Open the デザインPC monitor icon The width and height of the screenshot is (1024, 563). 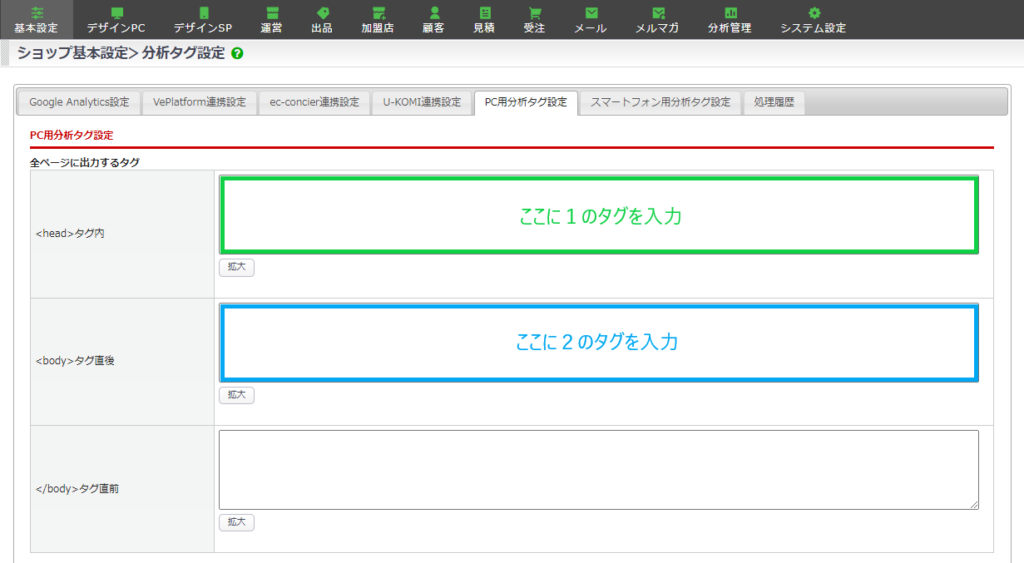pos(118,13)
